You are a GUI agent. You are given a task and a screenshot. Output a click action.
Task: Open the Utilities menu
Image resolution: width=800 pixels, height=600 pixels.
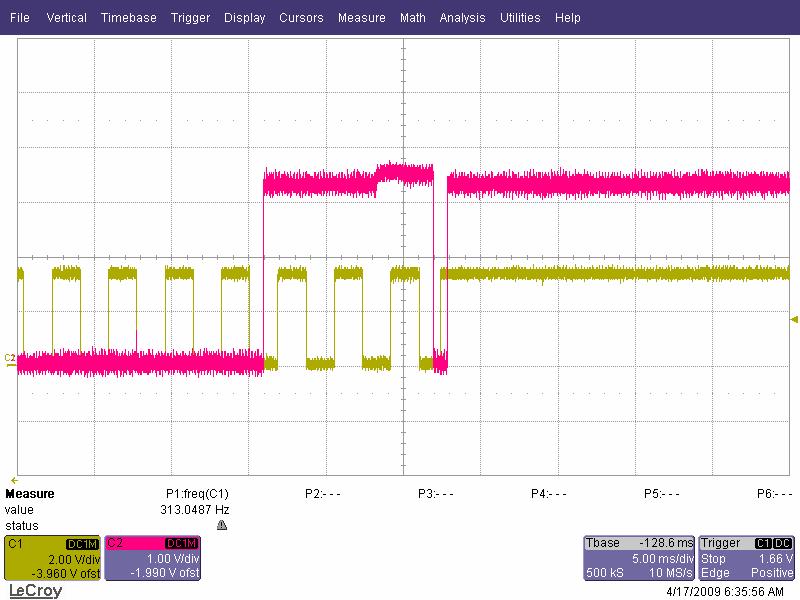coord(520,17)
